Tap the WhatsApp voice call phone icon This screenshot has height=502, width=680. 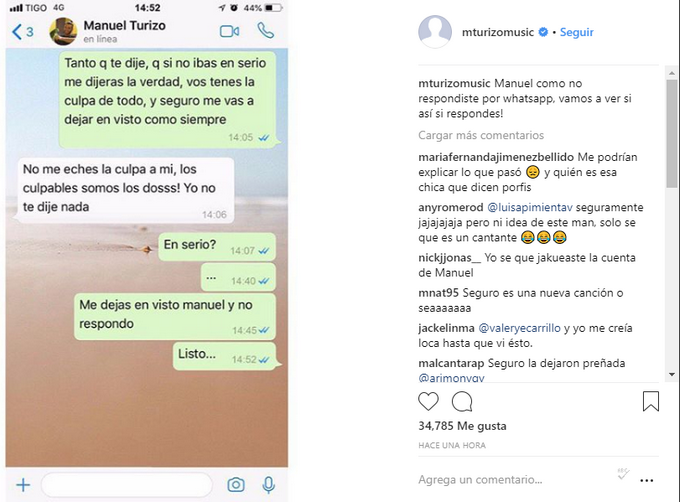(x=265, y=31)
